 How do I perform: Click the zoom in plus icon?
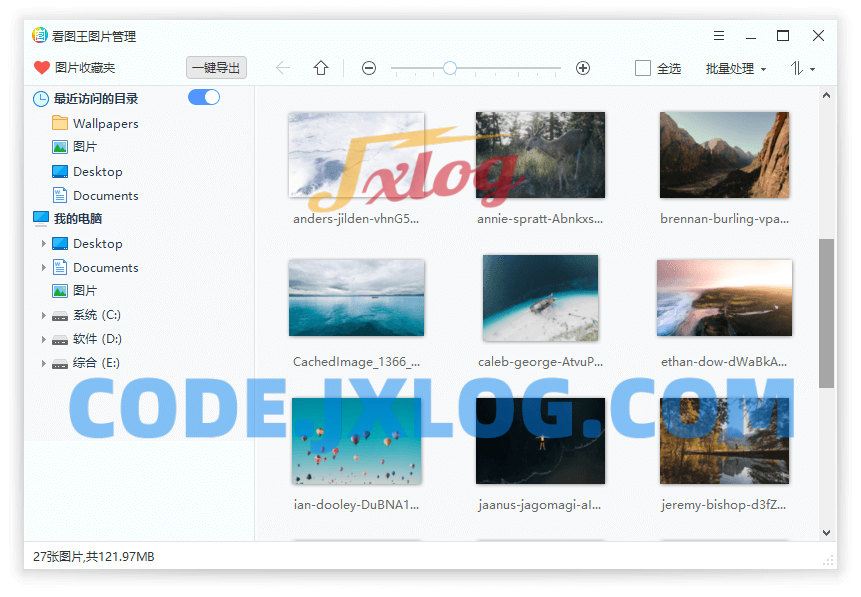tap(583, 68)
